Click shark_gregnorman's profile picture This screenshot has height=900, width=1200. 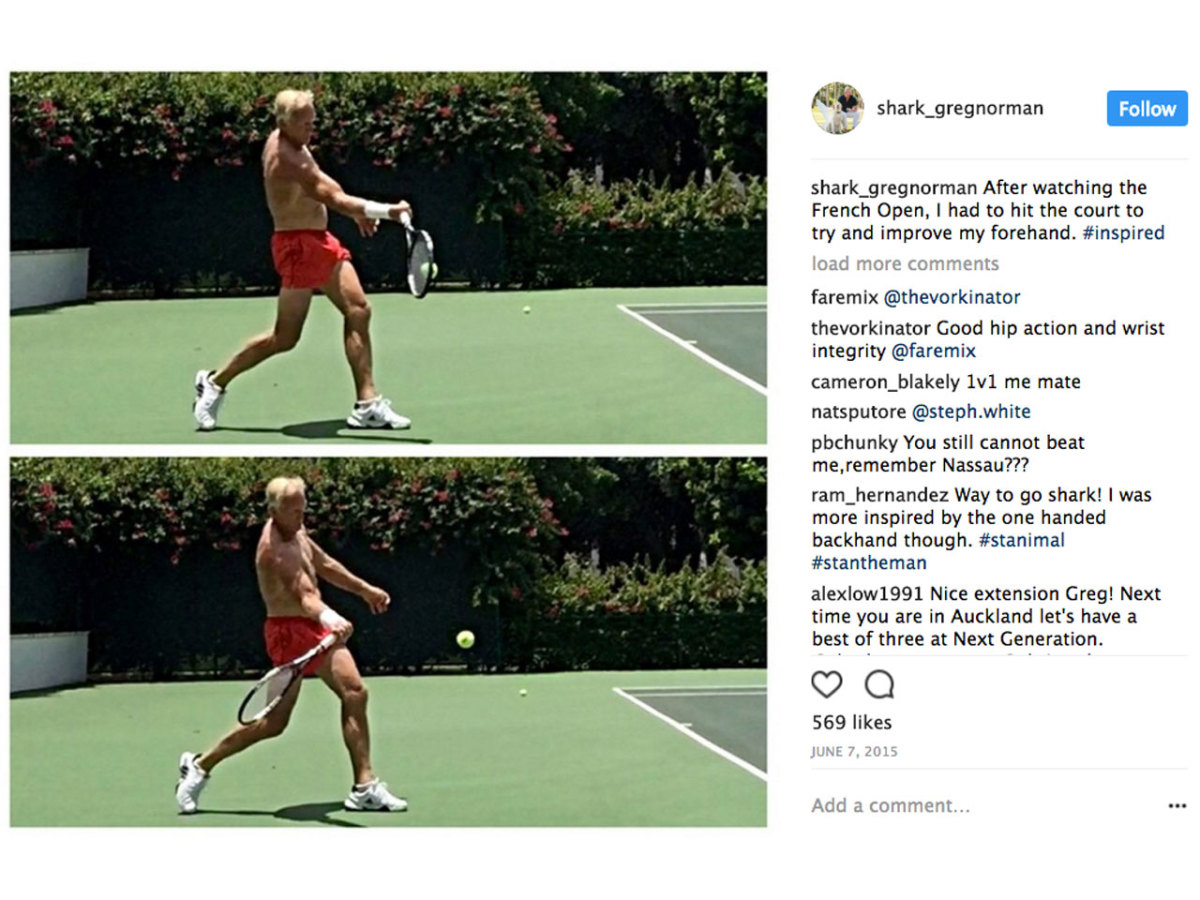(838, 108)
